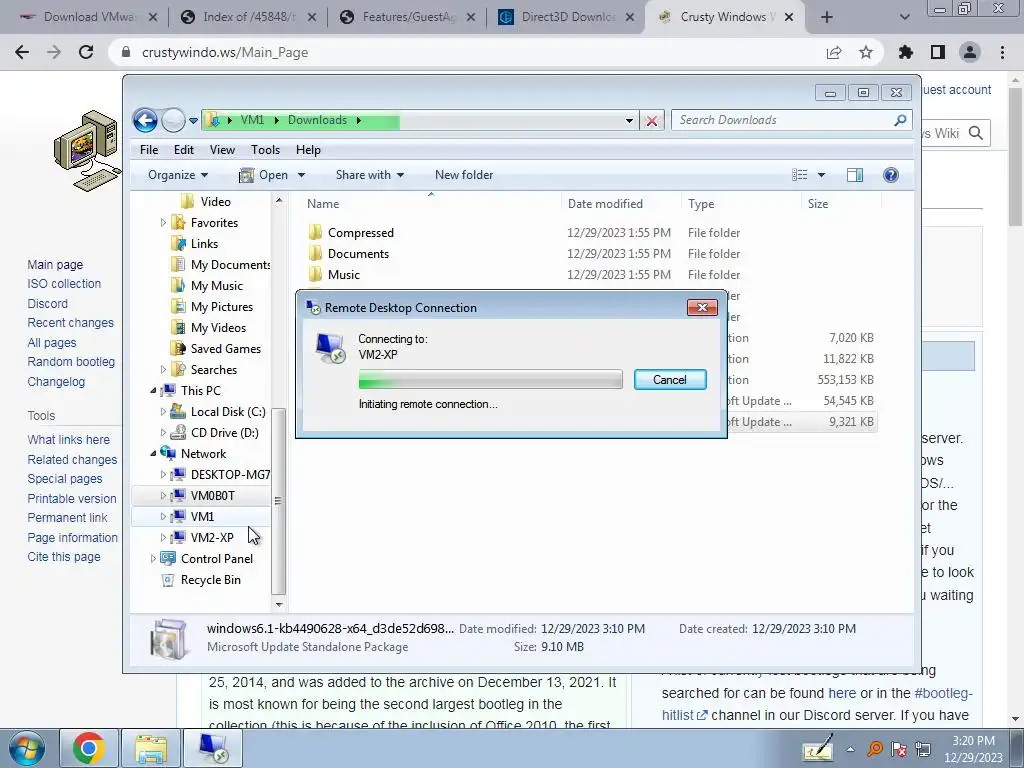Open the dropdown arrow next to Open
The height and width of the screenshot is (768, 1024).
point(301,175)
